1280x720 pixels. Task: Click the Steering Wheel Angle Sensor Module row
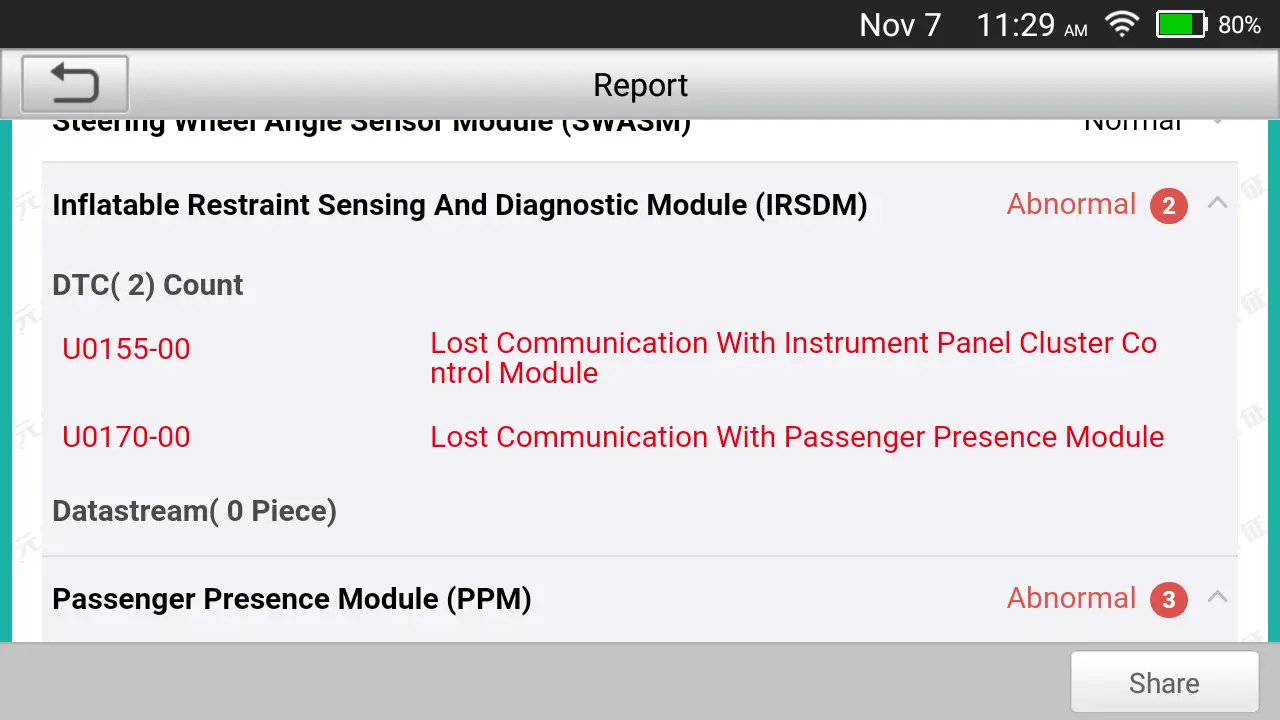(640, 129)
